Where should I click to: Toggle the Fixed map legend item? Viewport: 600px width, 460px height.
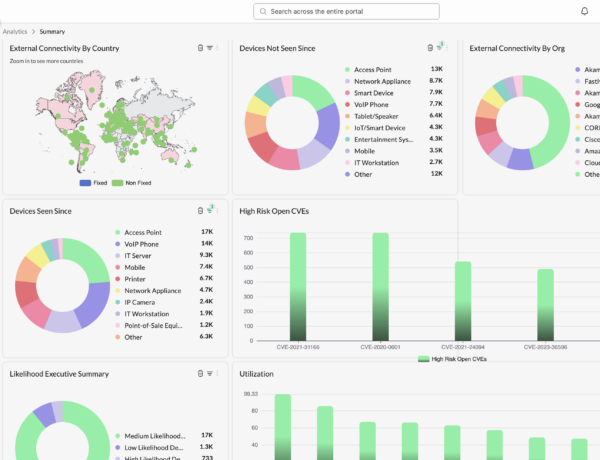93,183
